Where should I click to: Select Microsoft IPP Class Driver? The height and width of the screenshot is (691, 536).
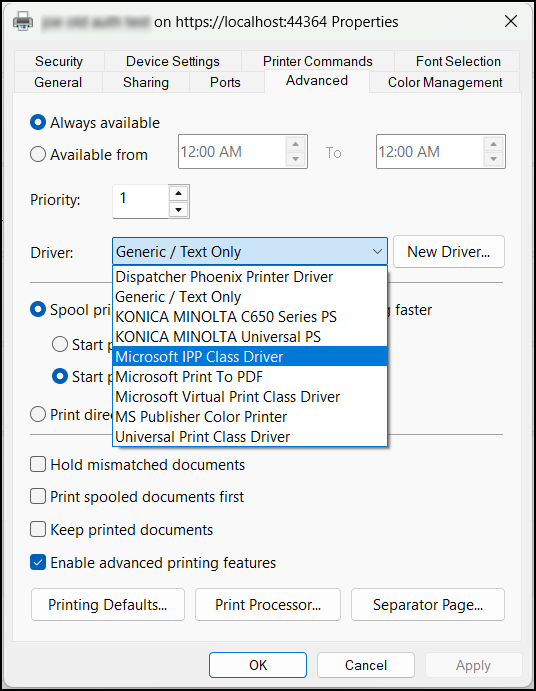250,356
